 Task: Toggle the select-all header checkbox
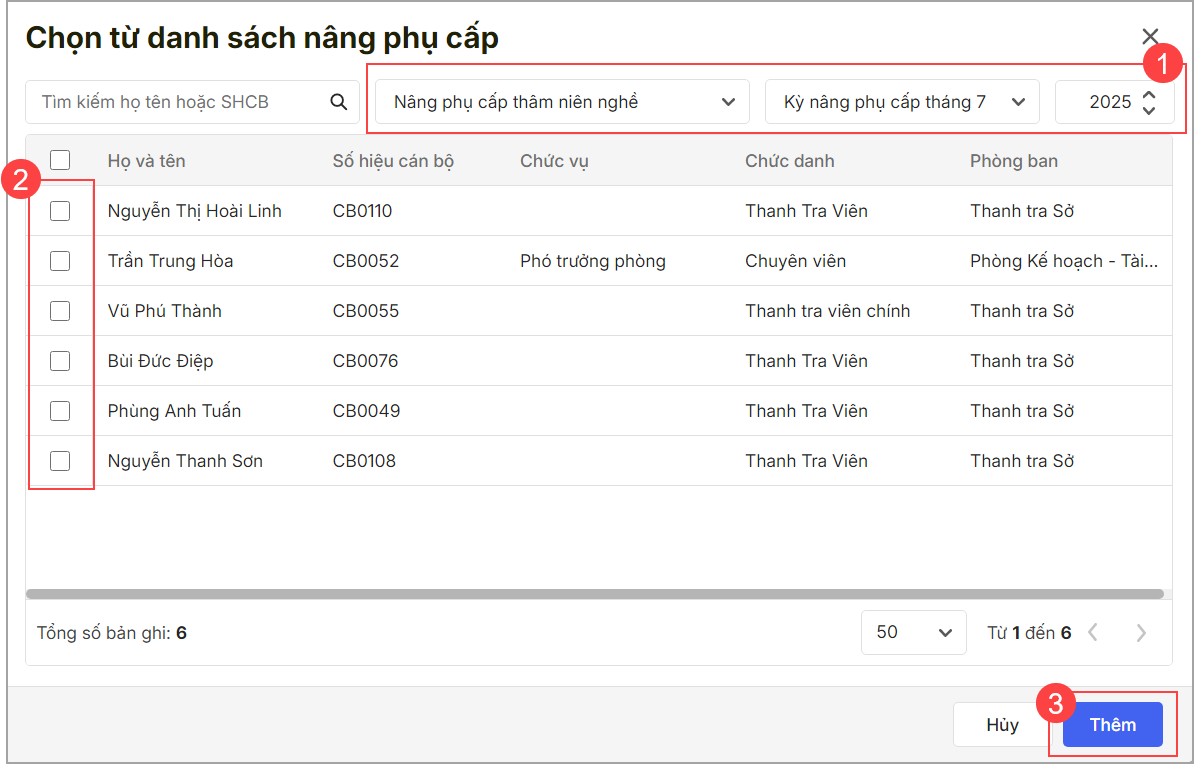(x=60, y=160)
